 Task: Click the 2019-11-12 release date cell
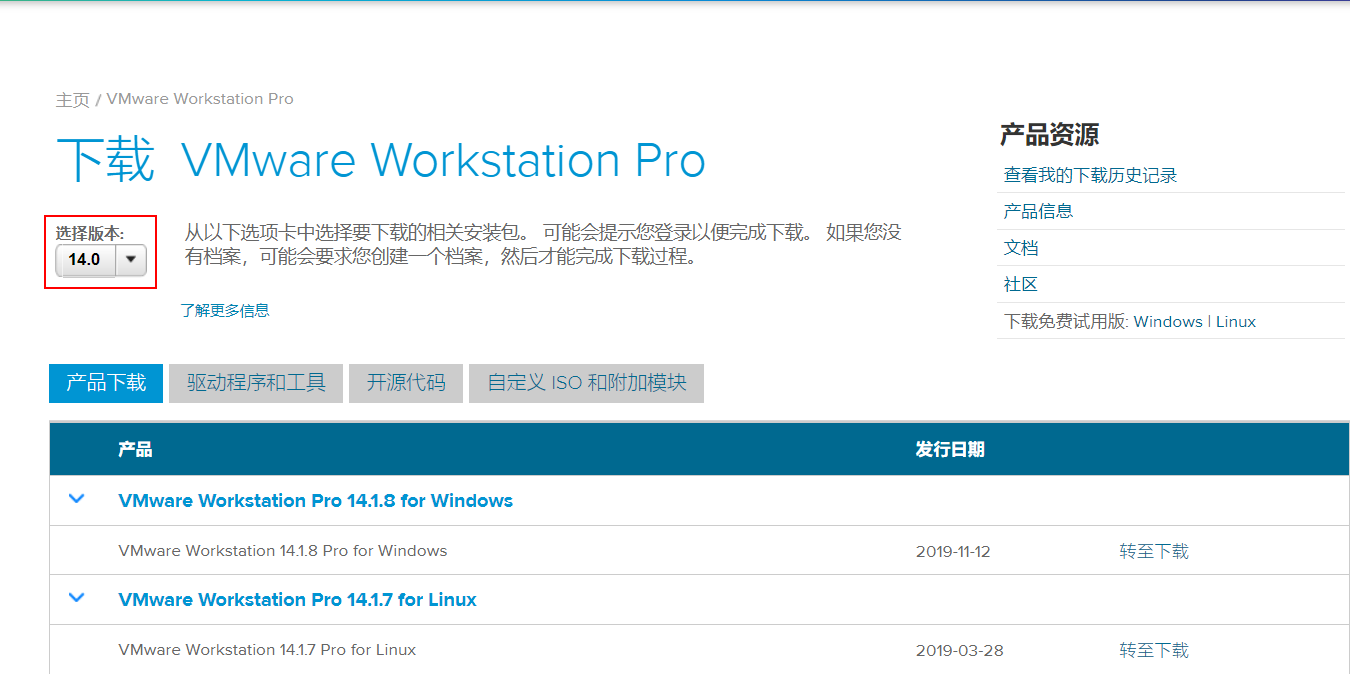click(953, 551)
